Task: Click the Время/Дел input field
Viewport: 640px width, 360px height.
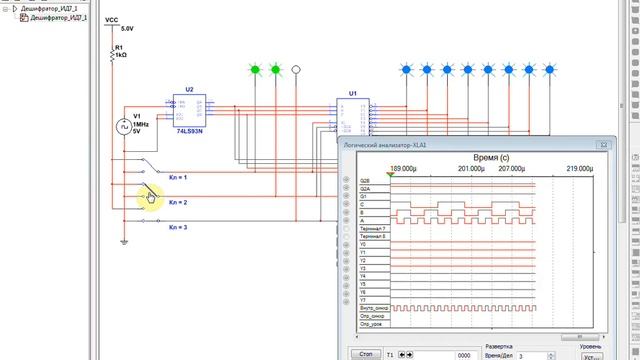Action: [531, 356]
